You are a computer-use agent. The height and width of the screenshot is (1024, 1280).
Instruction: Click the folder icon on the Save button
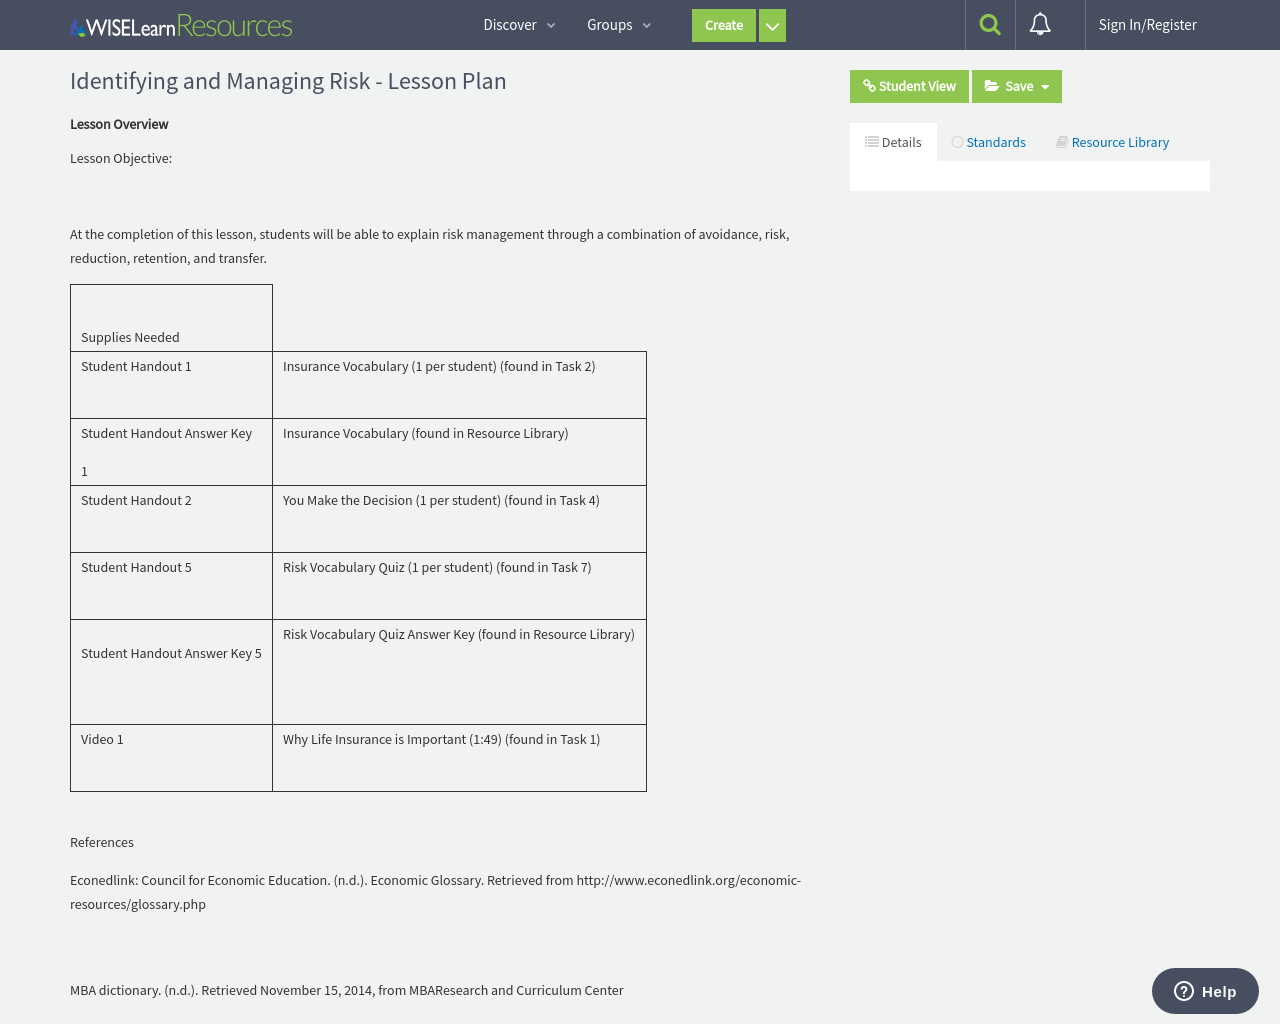[991, 86]
